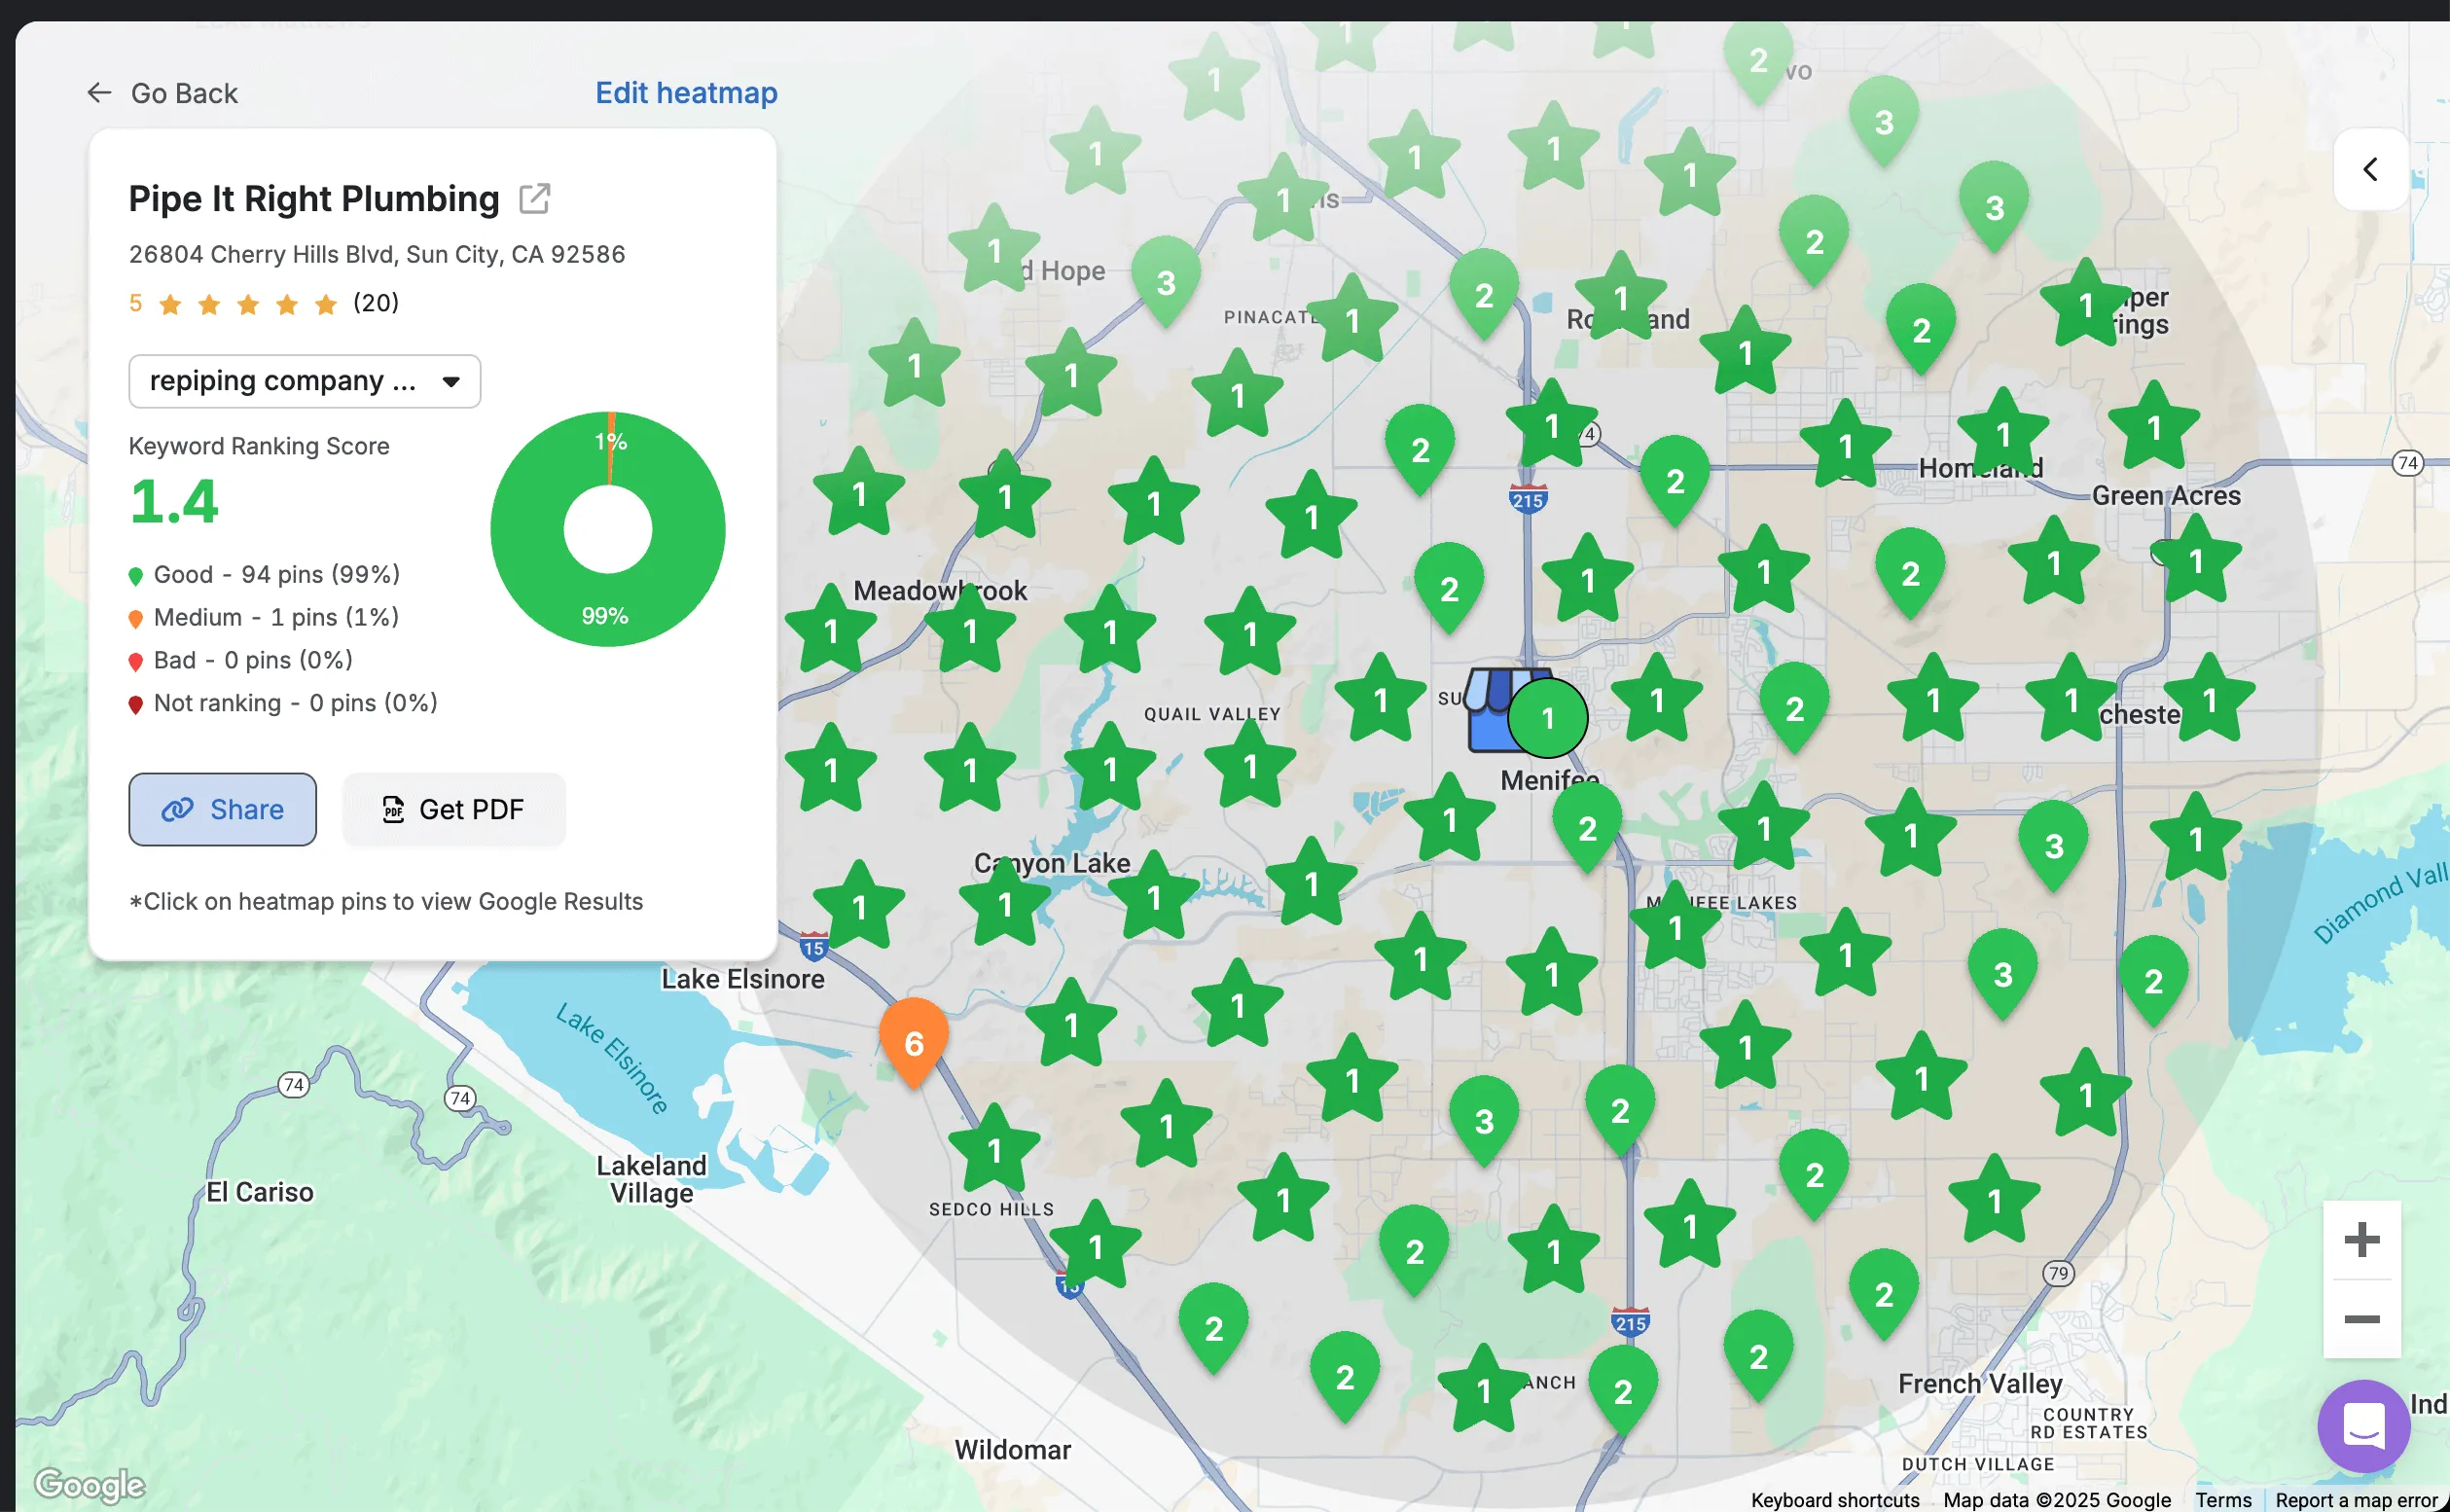Open external link icon beside business name
Image resolution: width=2450 pixels, height=1512 pixels.
click(534, 199)
